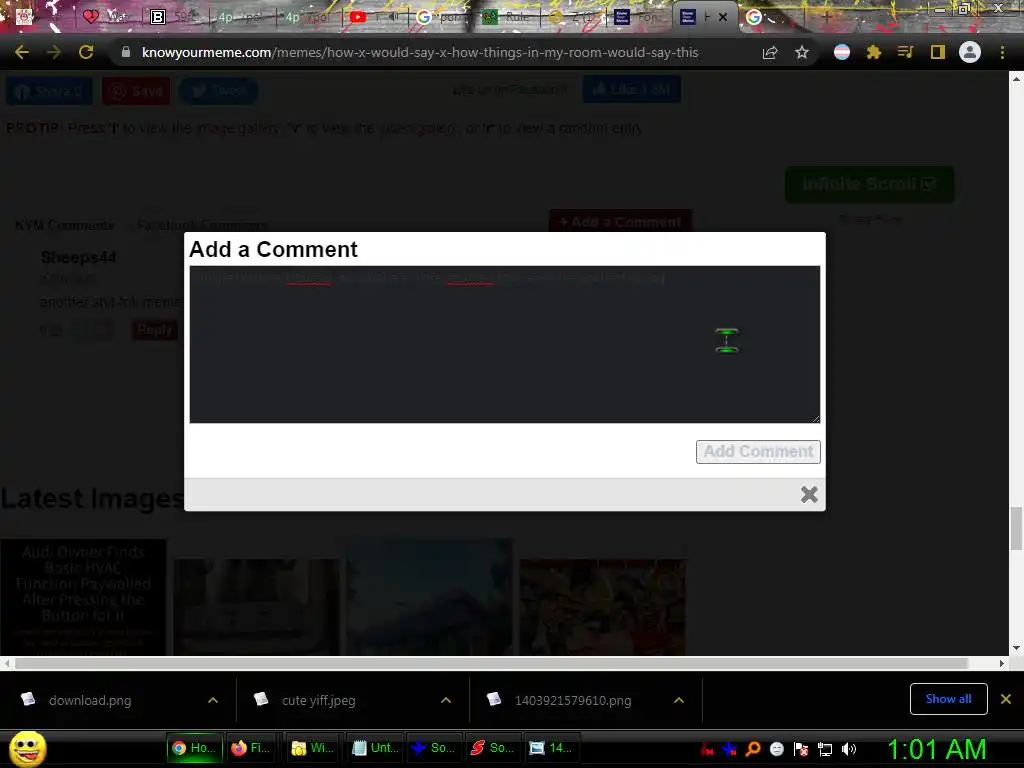Image resolution: width=1024 pixels, height=768 pixels.
Task: Switch to Firefox taskbar button
Action: (251, 748)
